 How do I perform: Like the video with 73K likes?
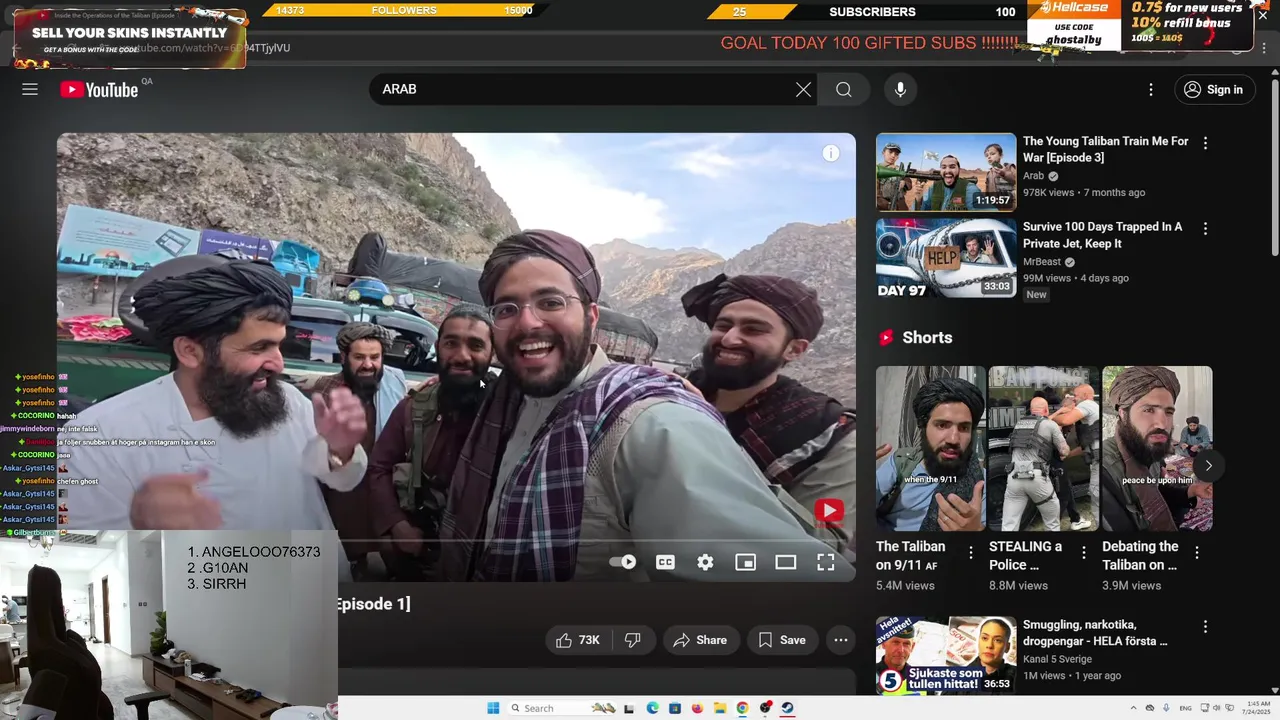[x=578, y=640]
